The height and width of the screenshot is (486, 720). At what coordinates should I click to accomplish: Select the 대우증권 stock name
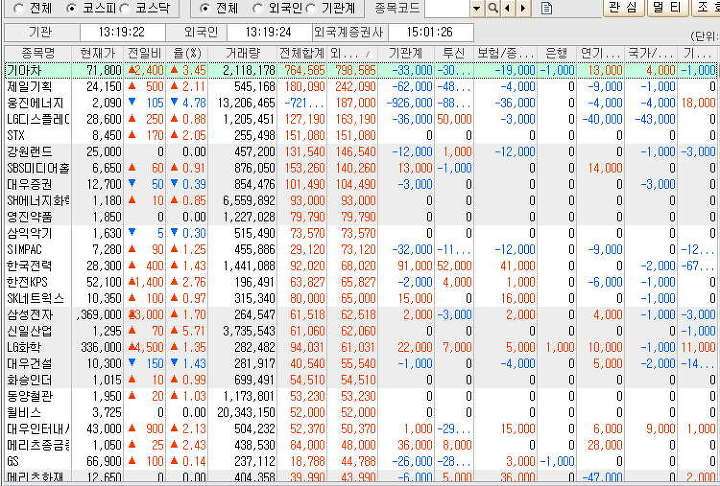click(x=29, y=185)
